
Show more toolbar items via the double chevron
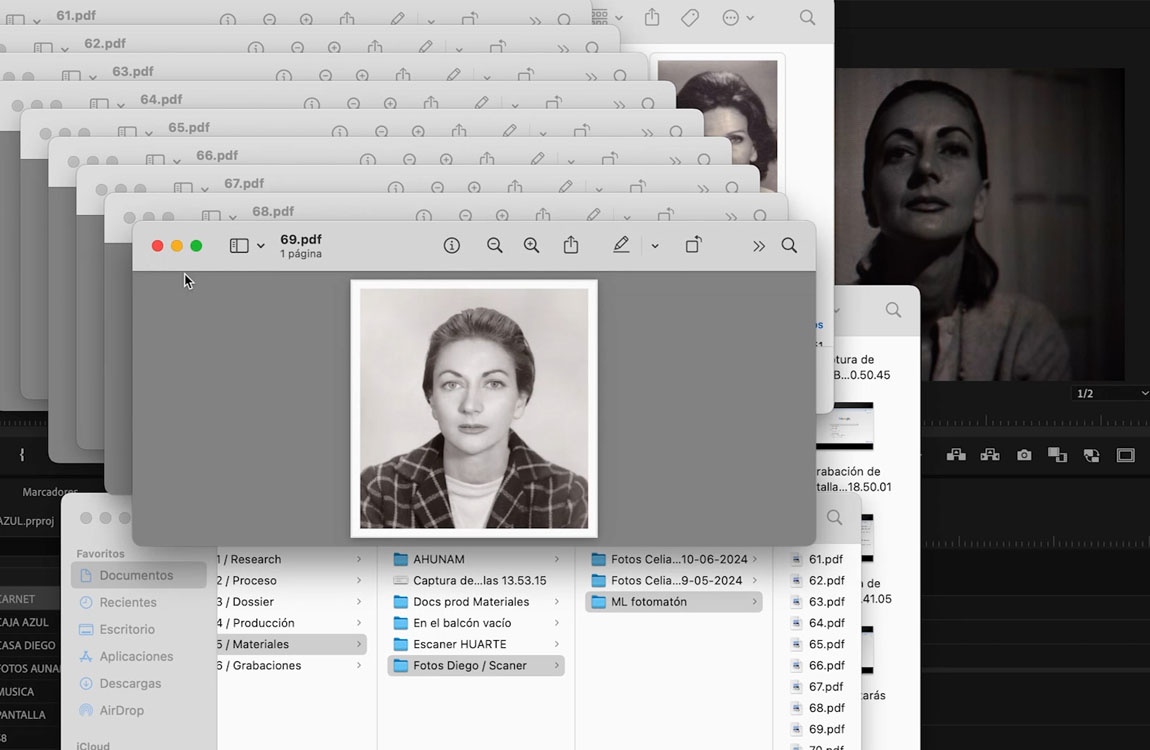click(x=759, y=246)
